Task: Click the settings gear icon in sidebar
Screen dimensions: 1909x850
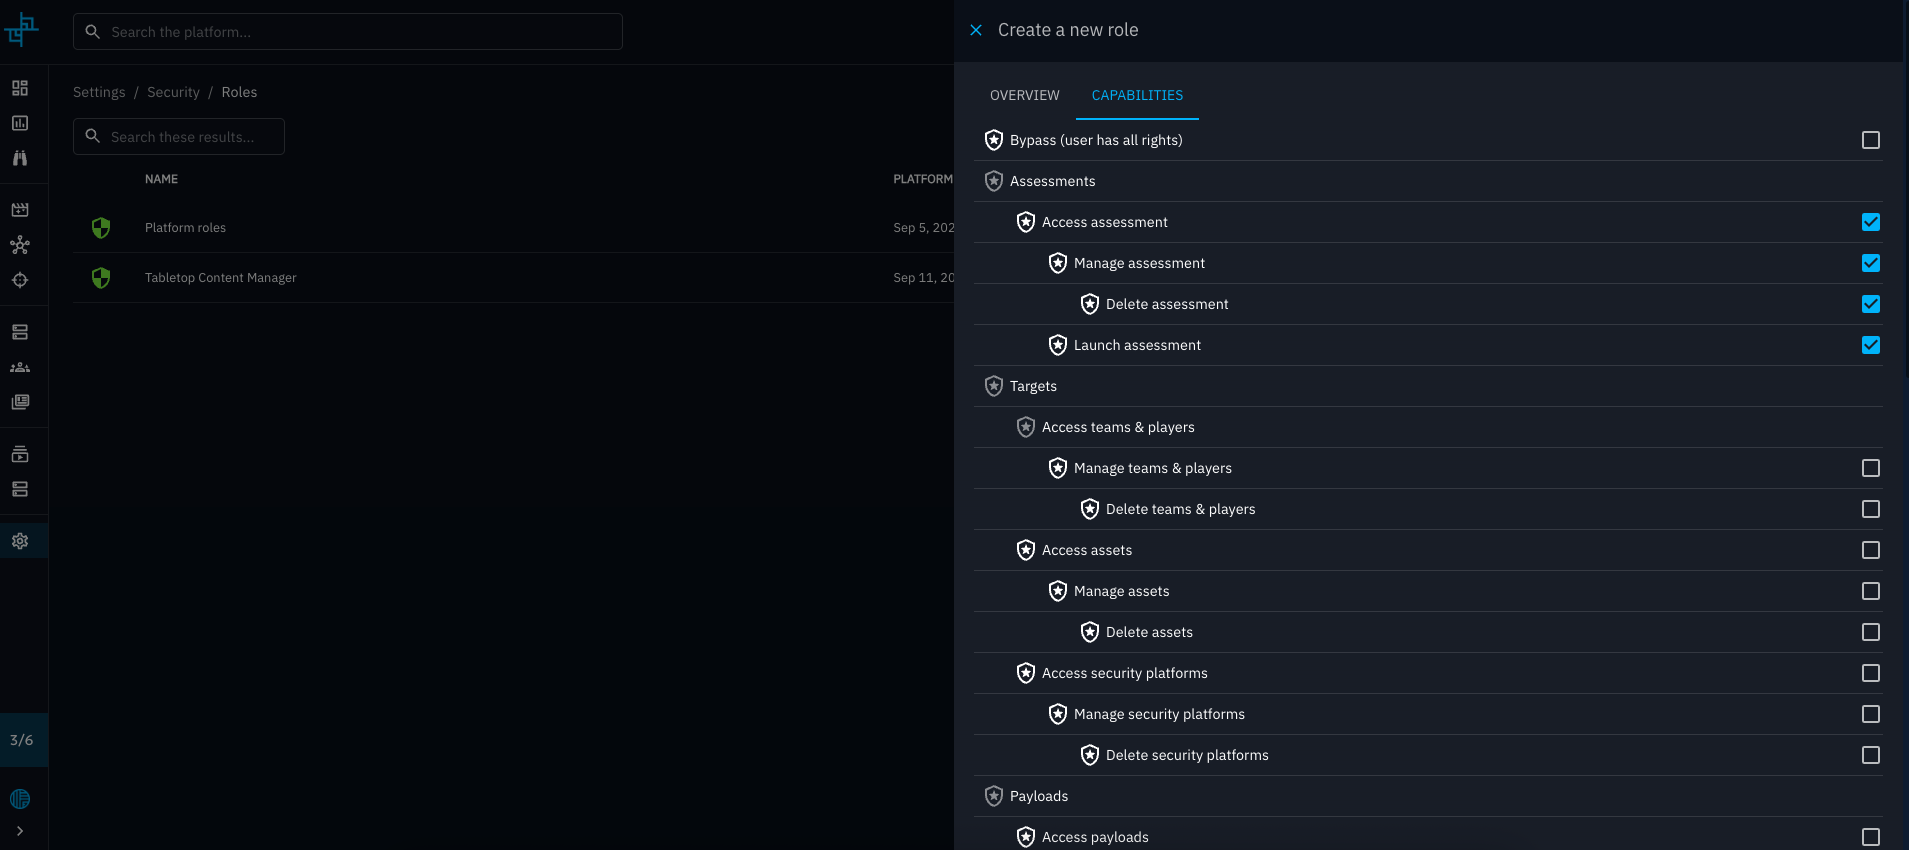Action: [x=20, y=541]
